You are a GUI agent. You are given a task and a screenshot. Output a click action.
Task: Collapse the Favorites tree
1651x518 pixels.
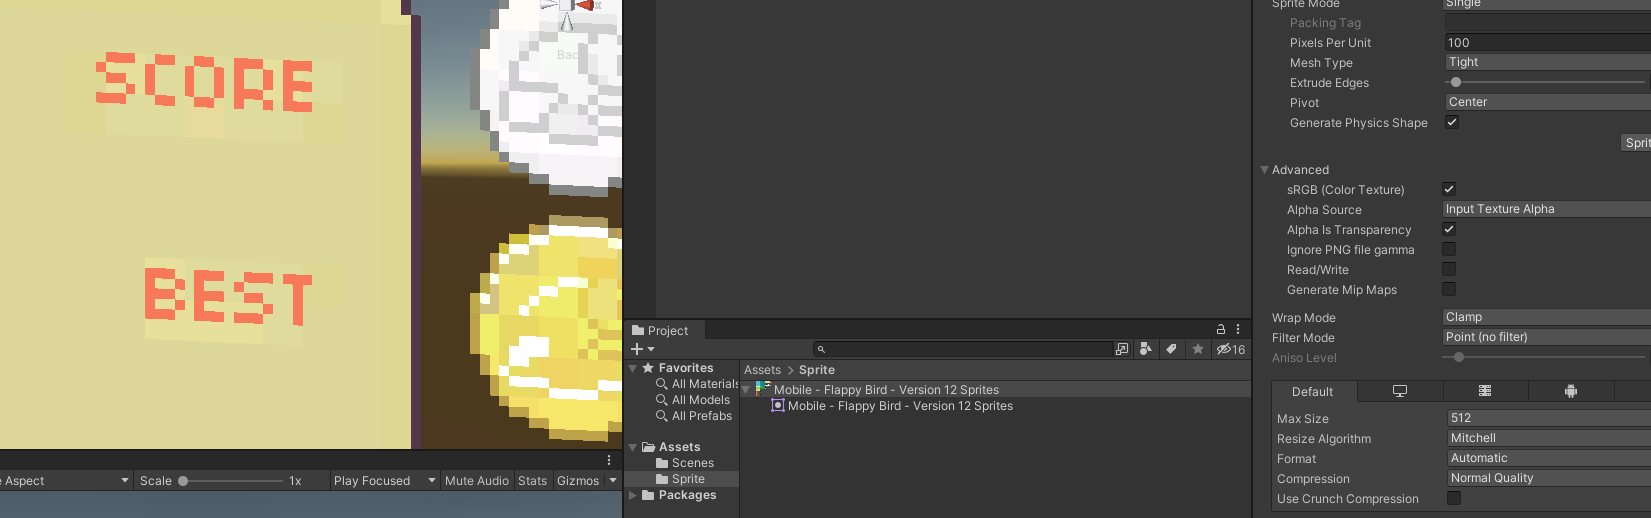coord(632,368)
